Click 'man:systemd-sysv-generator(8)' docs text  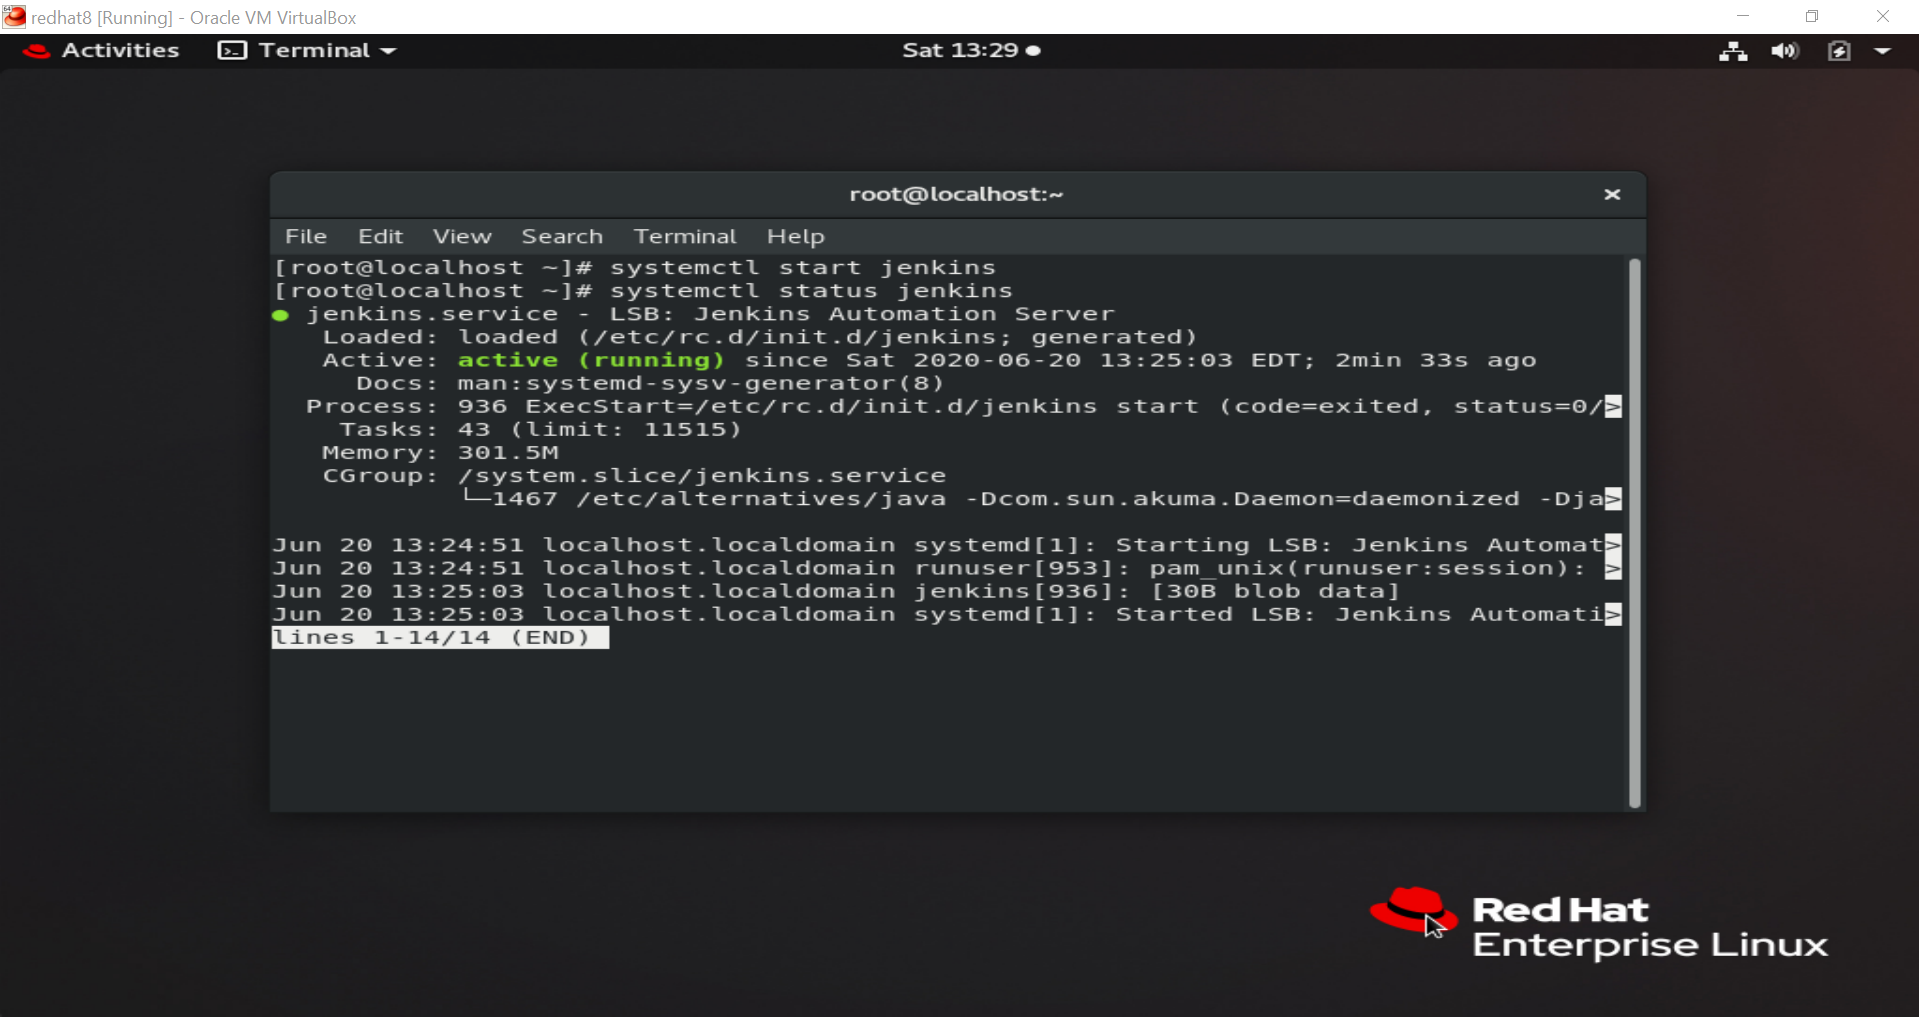[700, 384]
